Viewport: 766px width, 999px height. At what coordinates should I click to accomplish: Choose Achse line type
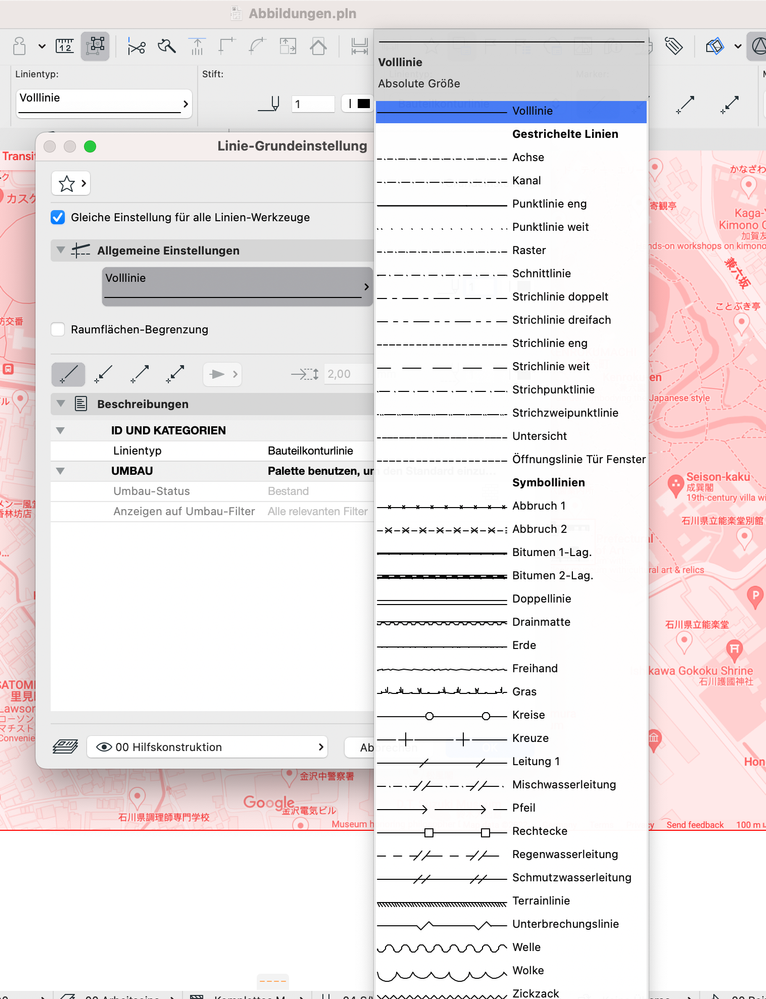511,157
